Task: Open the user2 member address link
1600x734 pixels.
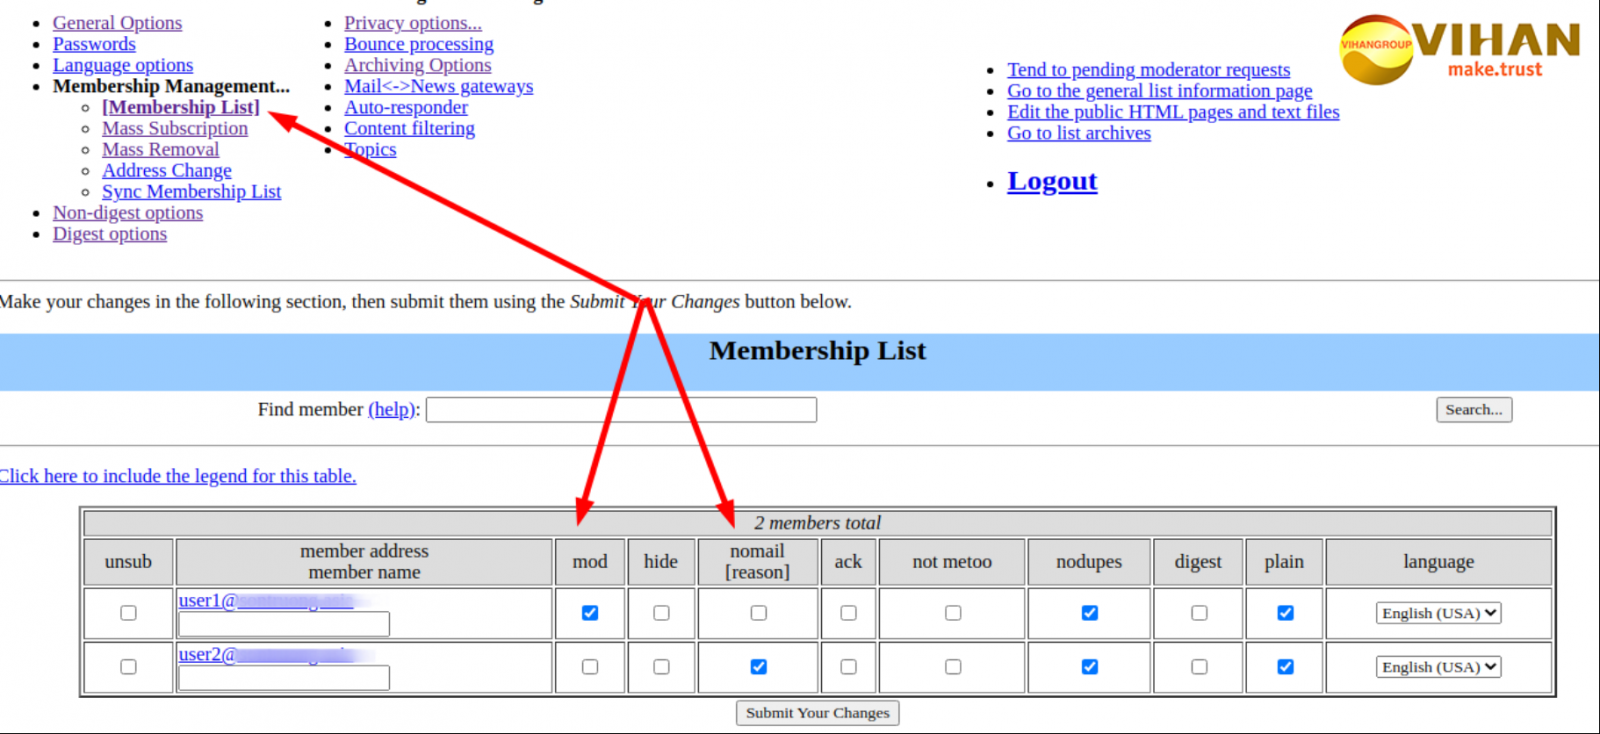Action: click(x=207, y=655)
